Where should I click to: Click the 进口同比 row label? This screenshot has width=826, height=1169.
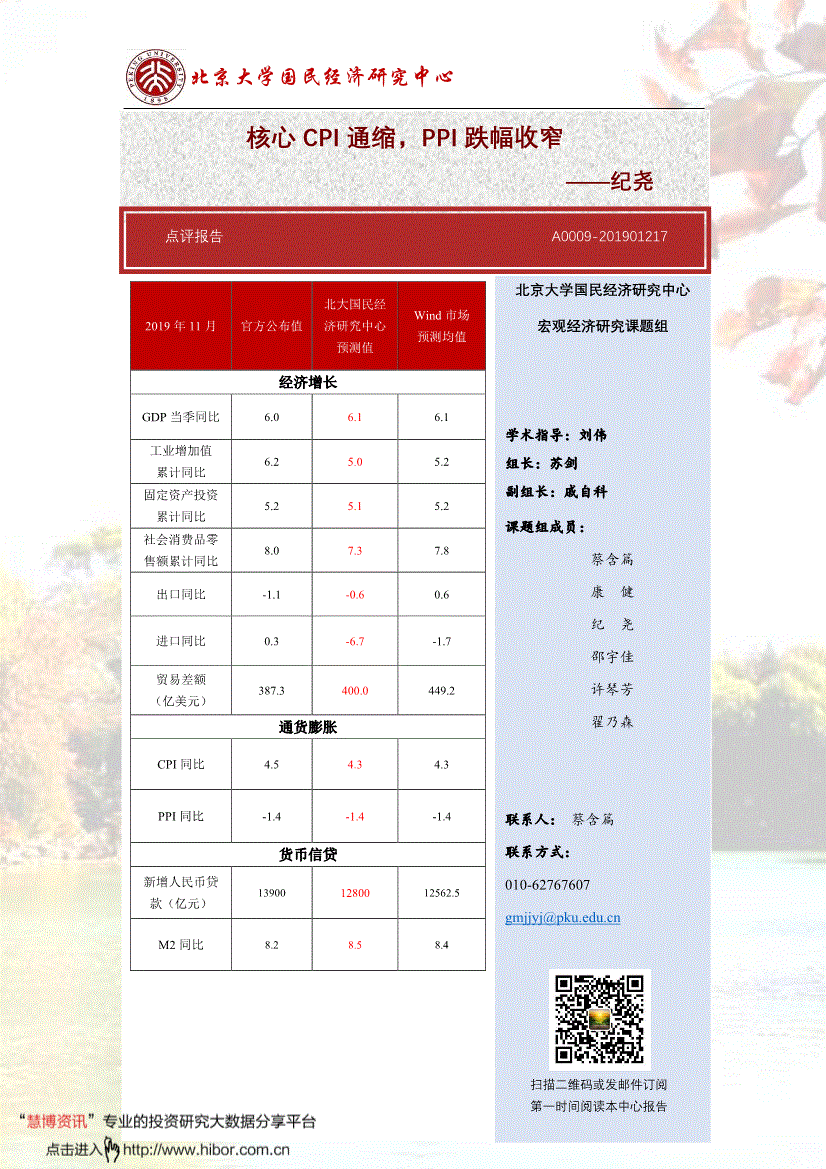180,640
